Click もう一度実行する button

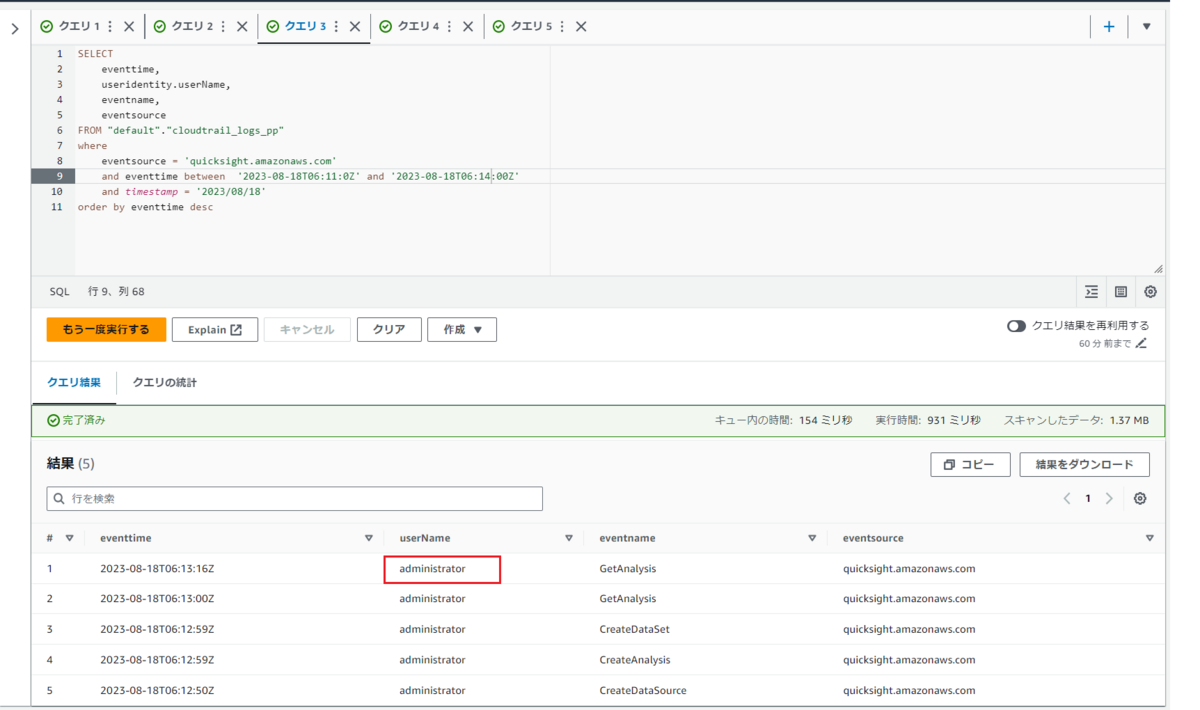[x=106, y=329]
